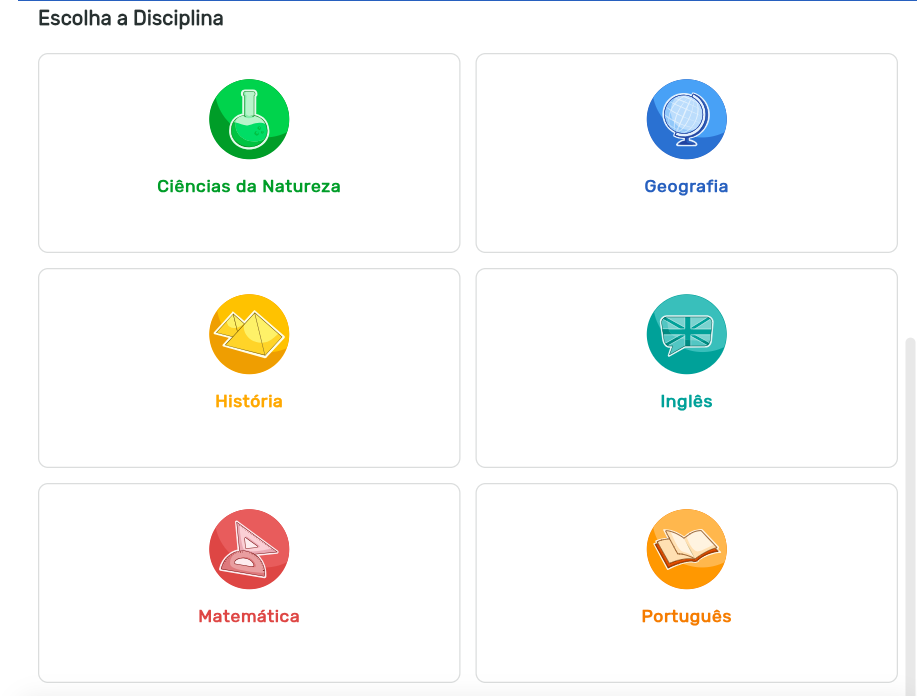Open the yellow pyramids História icon
The height and width of the screenshot is (696, 917).
[249, 334]
